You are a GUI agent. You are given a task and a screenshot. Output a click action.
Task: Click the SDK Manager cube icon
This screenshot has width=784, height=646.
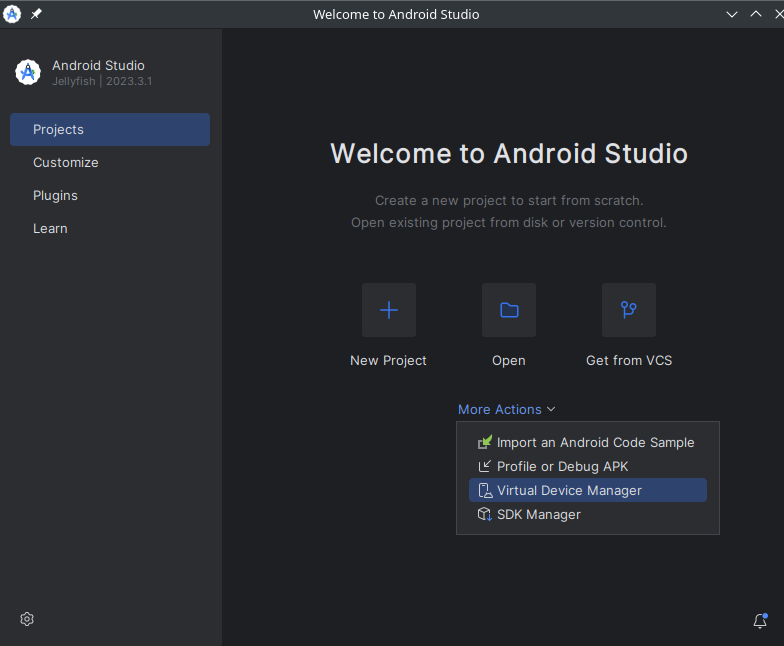click(x=485, y=514)
